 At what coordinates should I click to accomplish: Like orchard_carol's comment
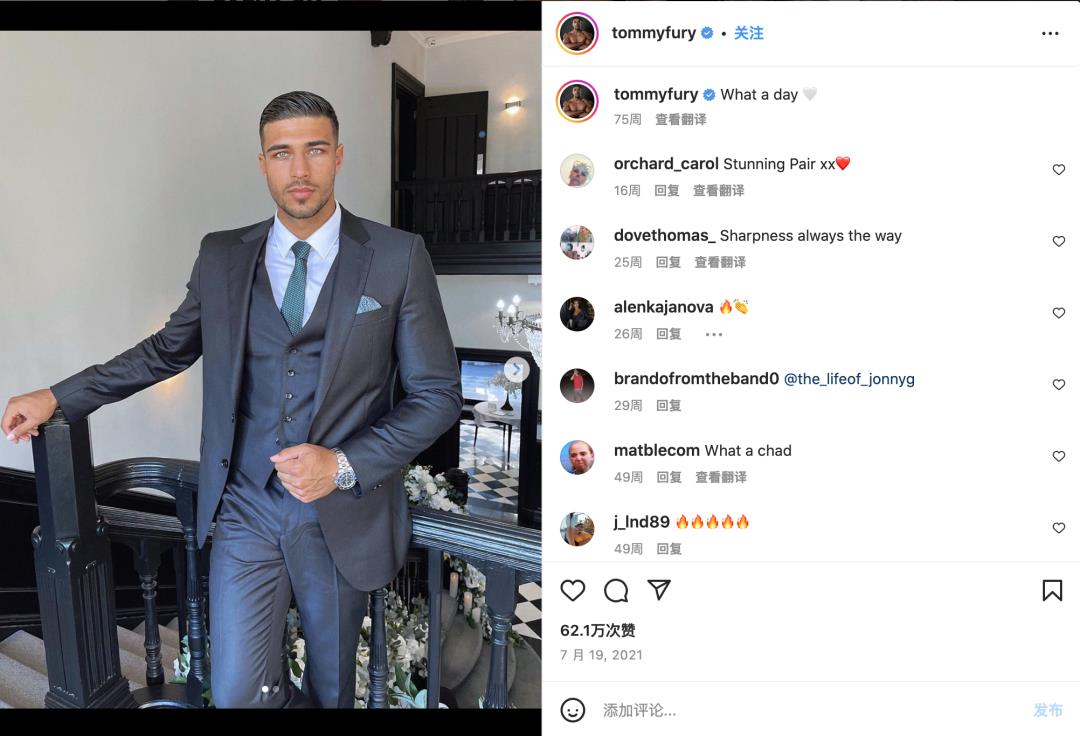(1059, 169)
